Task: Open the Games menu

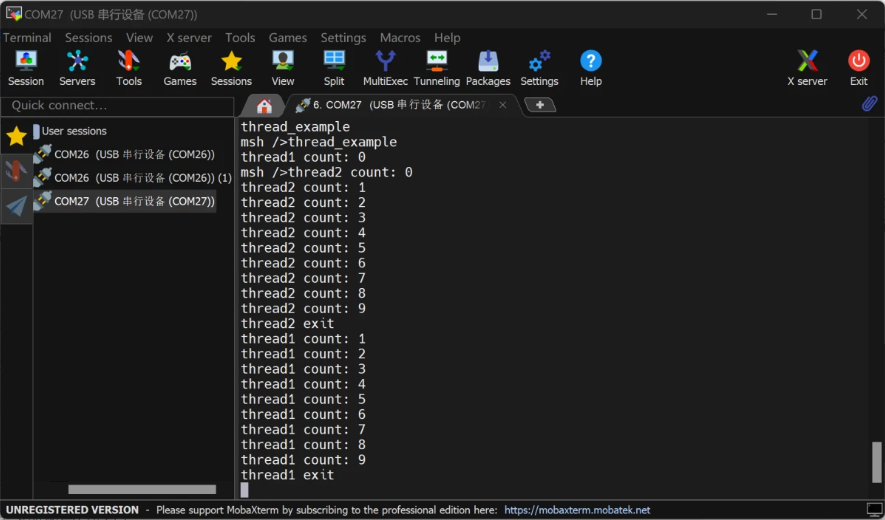Action: [288, 38]
